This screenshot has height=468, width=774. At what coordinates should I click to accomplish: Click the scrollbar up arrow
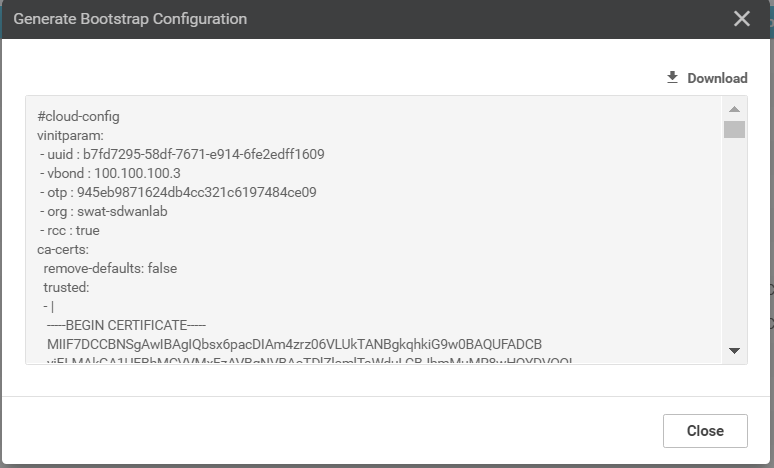[x=734, y=109]
